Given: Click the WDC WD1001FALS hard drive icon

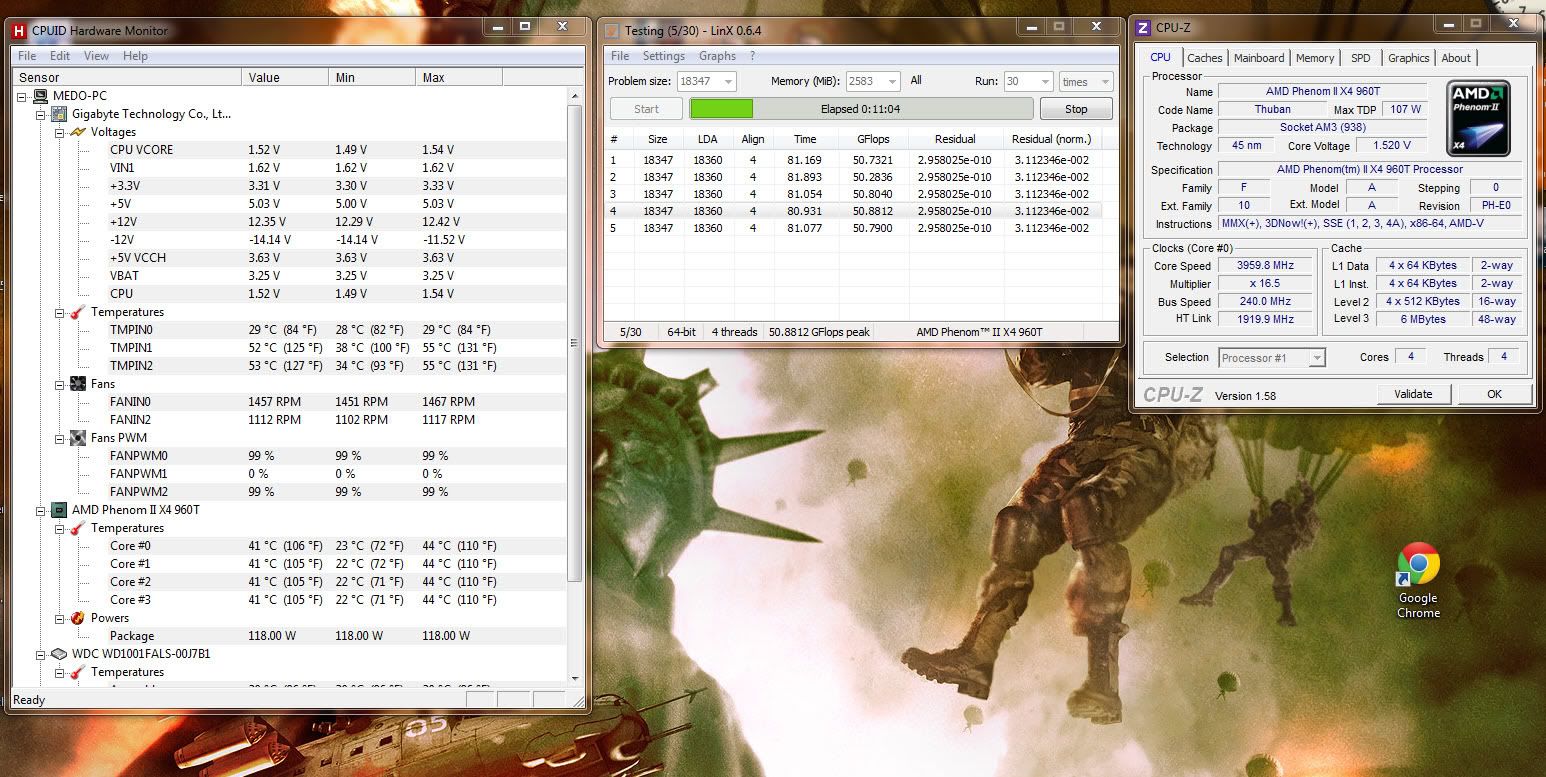Looking at the screenshot, I should point(58,654).
